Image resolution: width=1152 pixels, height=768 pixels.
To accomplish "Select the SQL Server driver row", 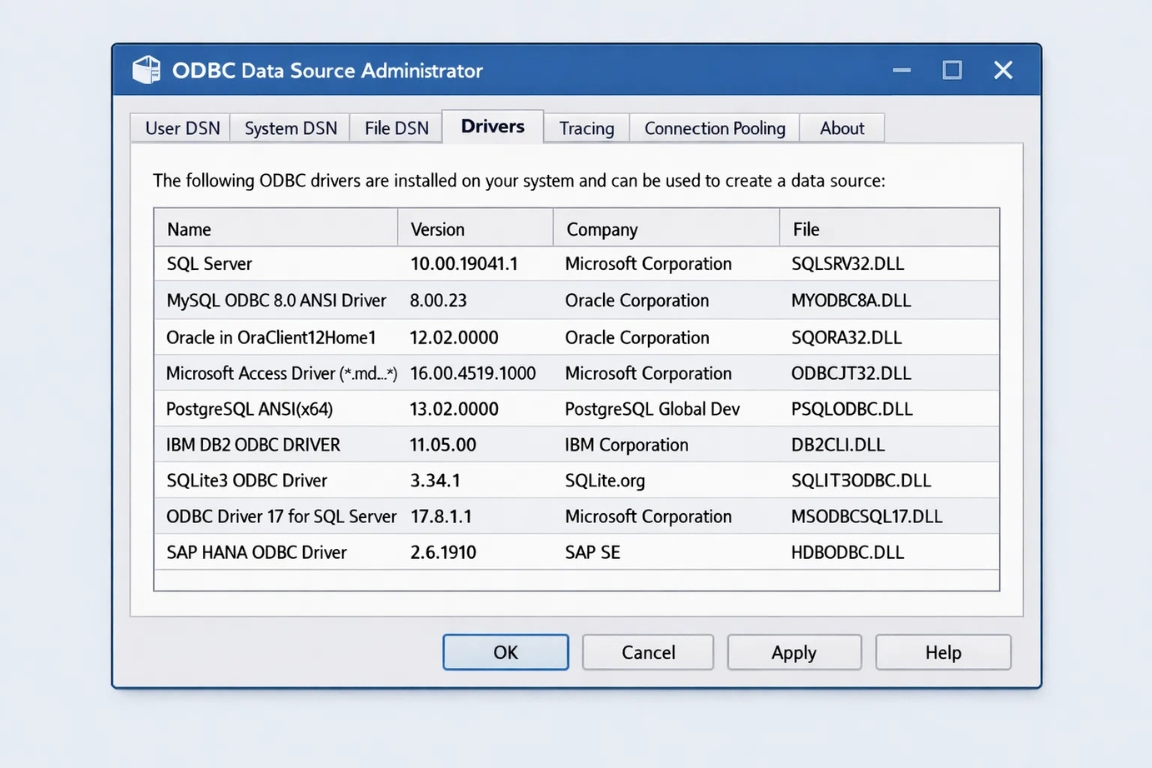I will [400, 264].
